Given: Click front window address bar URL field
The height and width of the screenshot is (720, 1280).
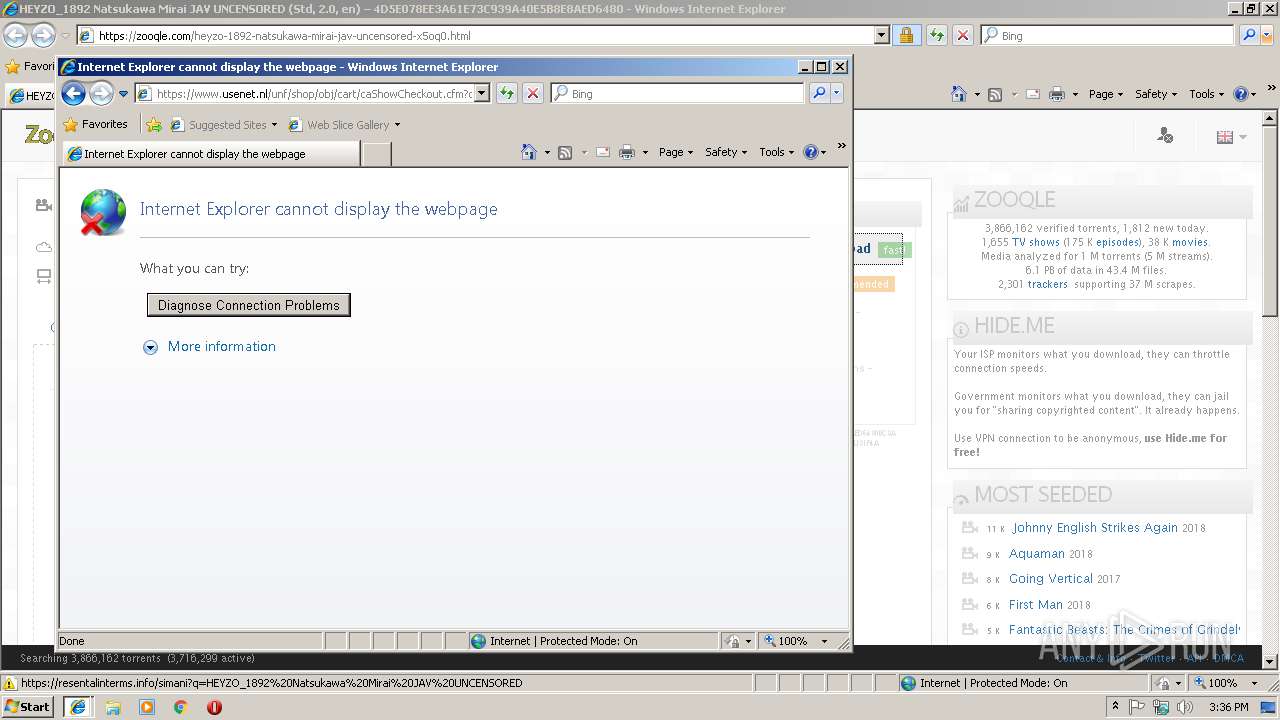Looking at the screenshot, I should (314, 93).
